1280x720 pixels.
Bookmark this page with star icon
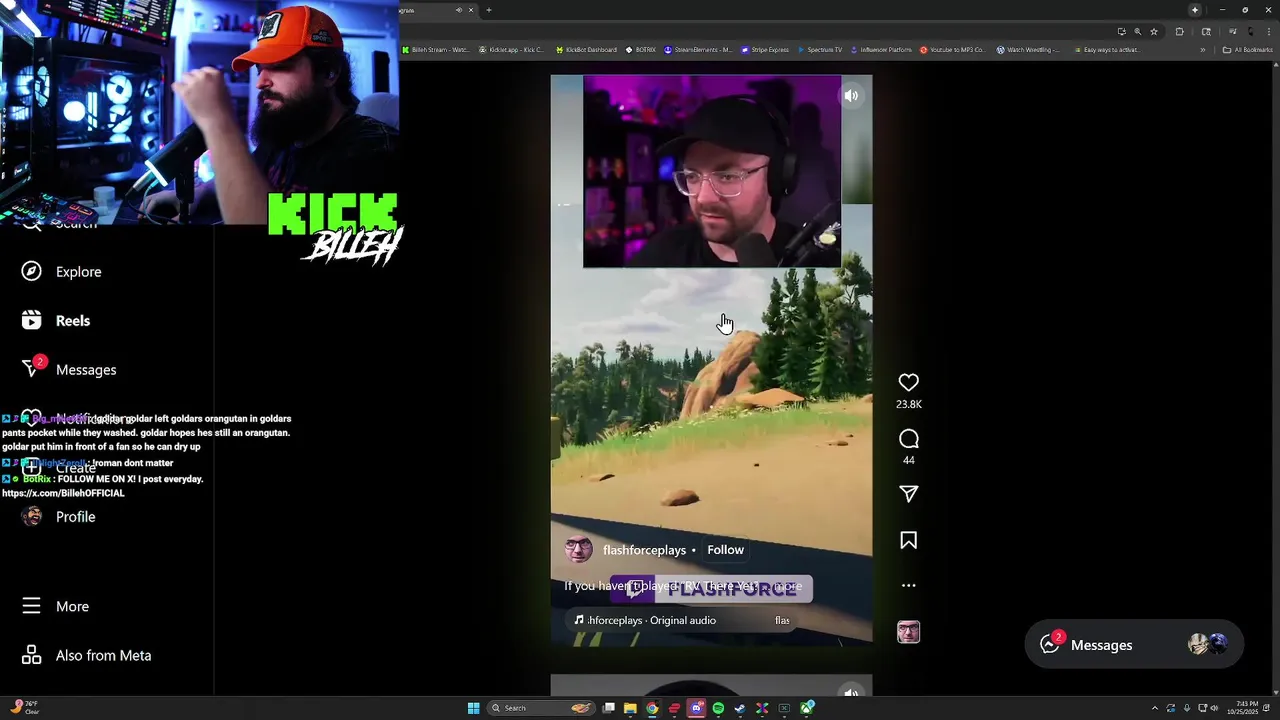click(1154, 32)
